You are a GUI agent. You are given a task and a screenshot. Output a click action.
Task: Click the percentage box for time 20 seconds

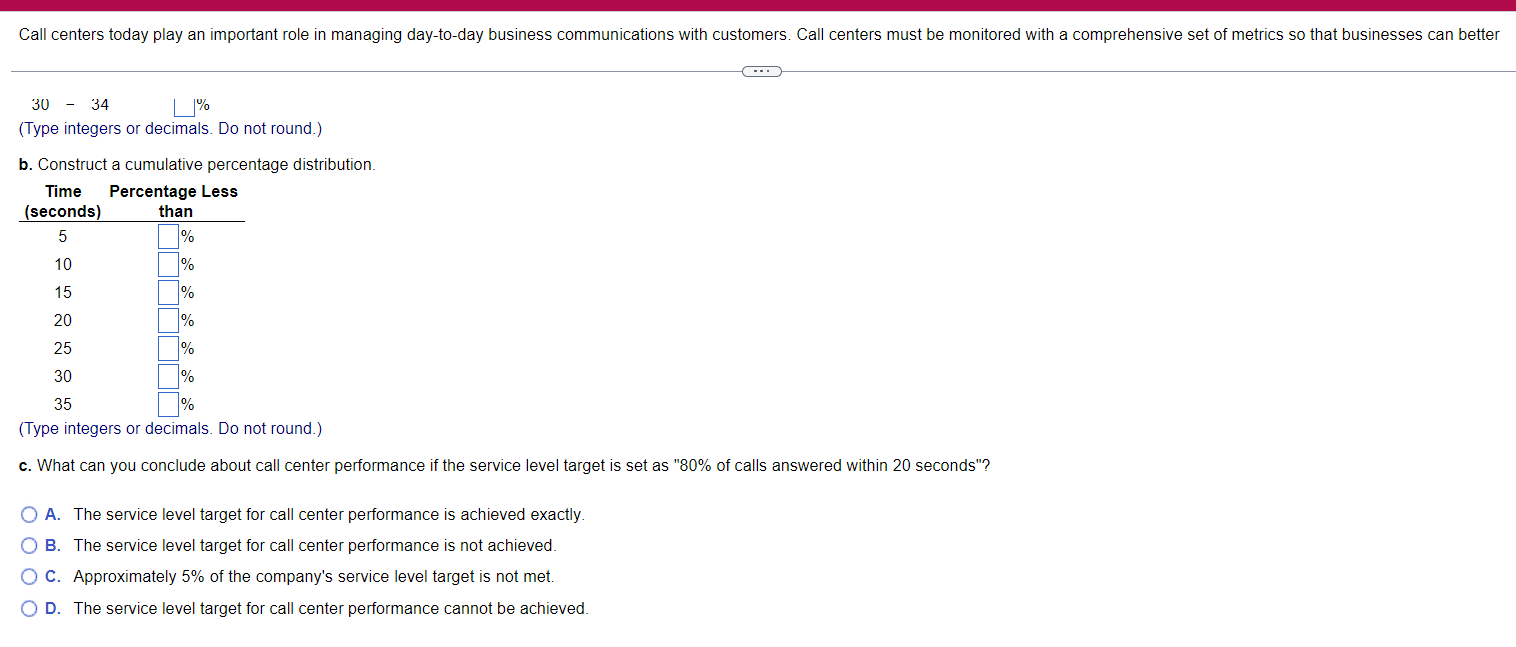point(166,320)
